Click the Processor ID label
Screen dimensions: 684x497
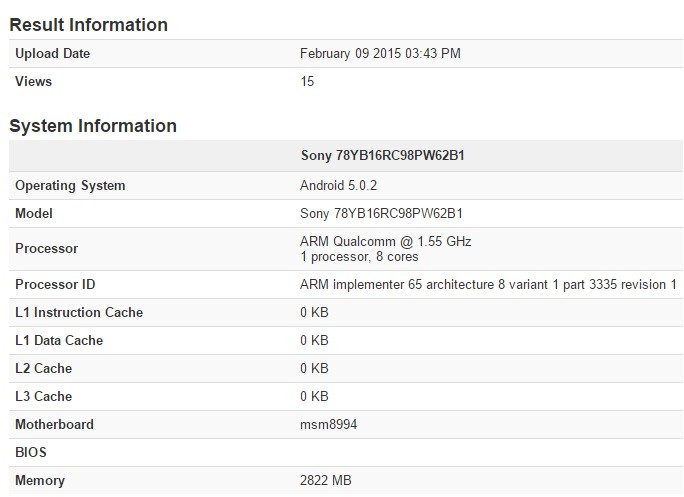click(x=55, y=284)
